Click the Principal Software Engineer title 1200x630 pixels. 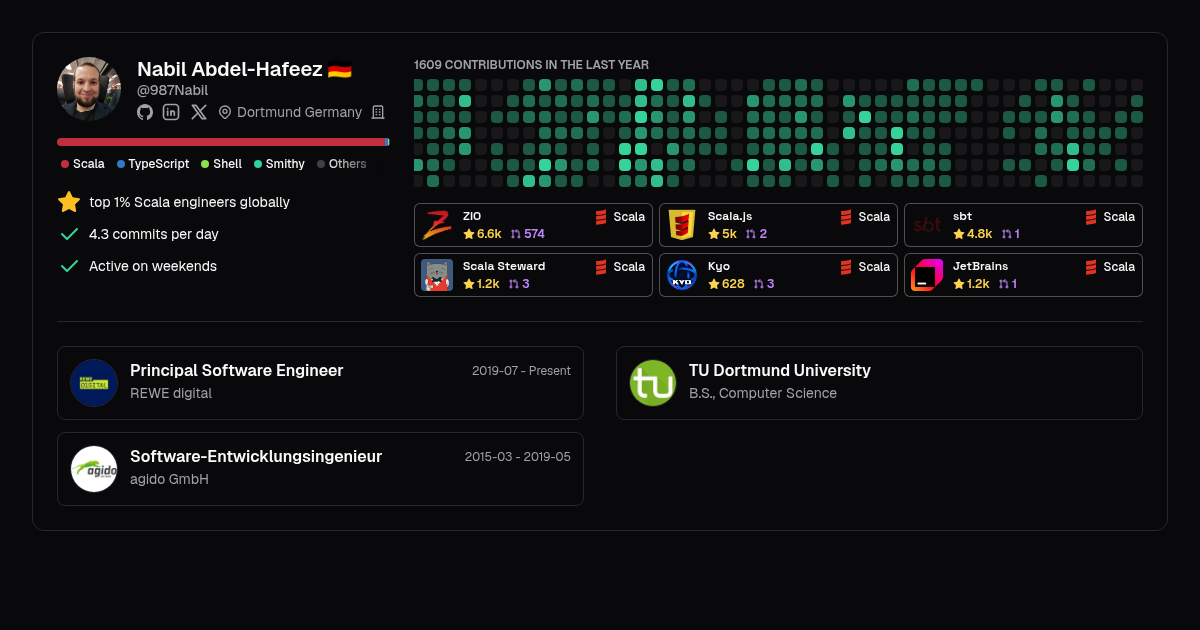point(237,370)
